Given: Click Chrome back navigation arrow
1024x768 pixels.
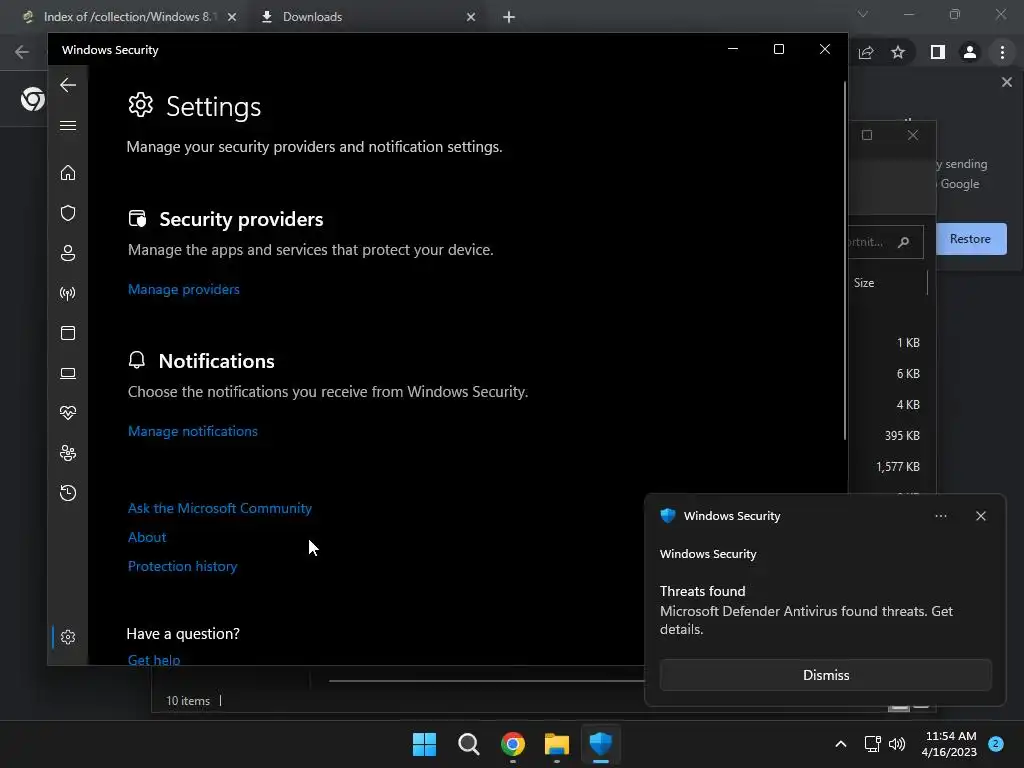Looking at the screenshot, I should (x=22, y=52).
